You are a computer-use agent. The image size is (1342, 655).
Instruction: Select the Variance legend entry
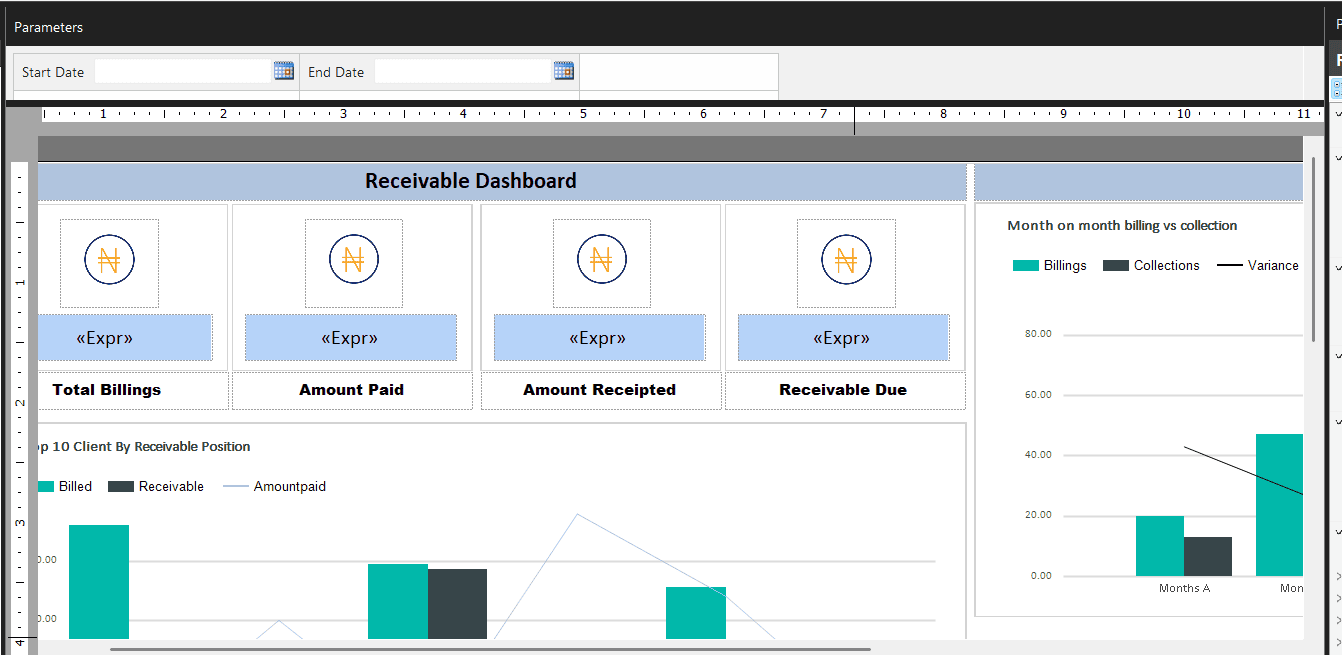tap(1258, 266)
